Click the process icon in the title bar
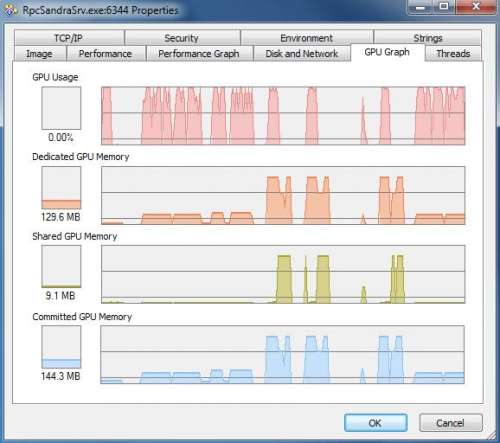 pos(11,11)
